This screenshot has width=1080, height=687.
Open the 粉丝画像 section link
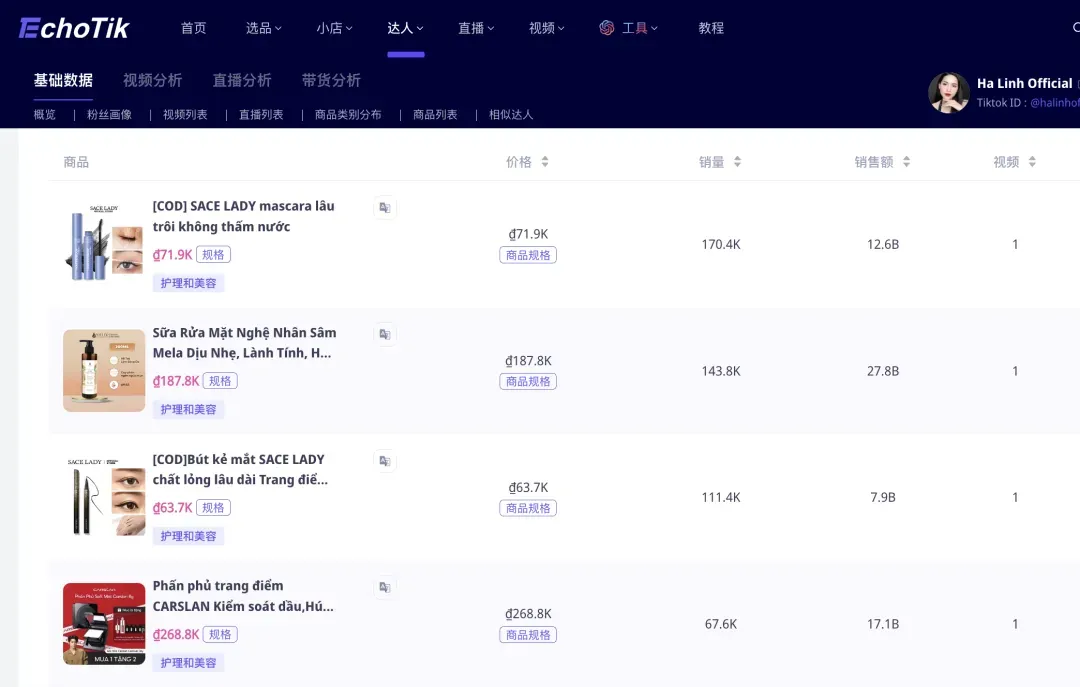coord(109,115)
